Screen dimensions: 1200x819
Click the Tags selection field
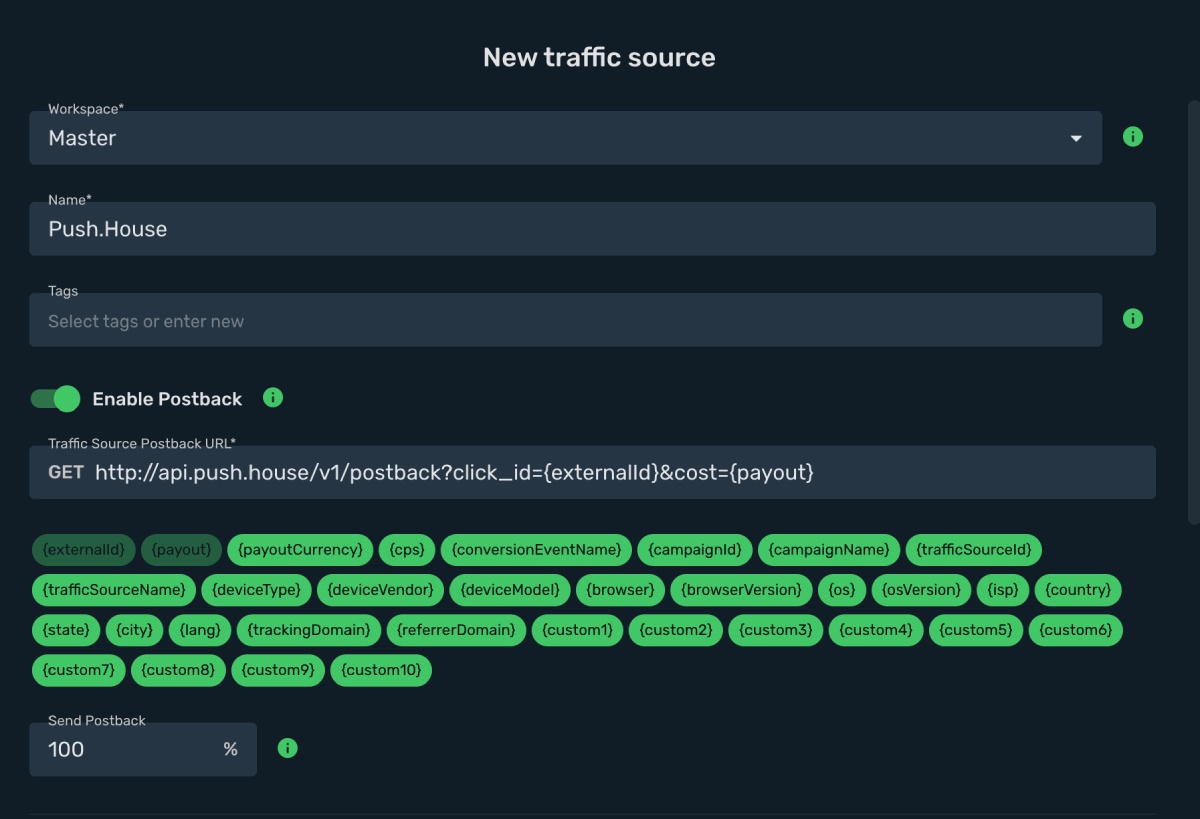565,320
